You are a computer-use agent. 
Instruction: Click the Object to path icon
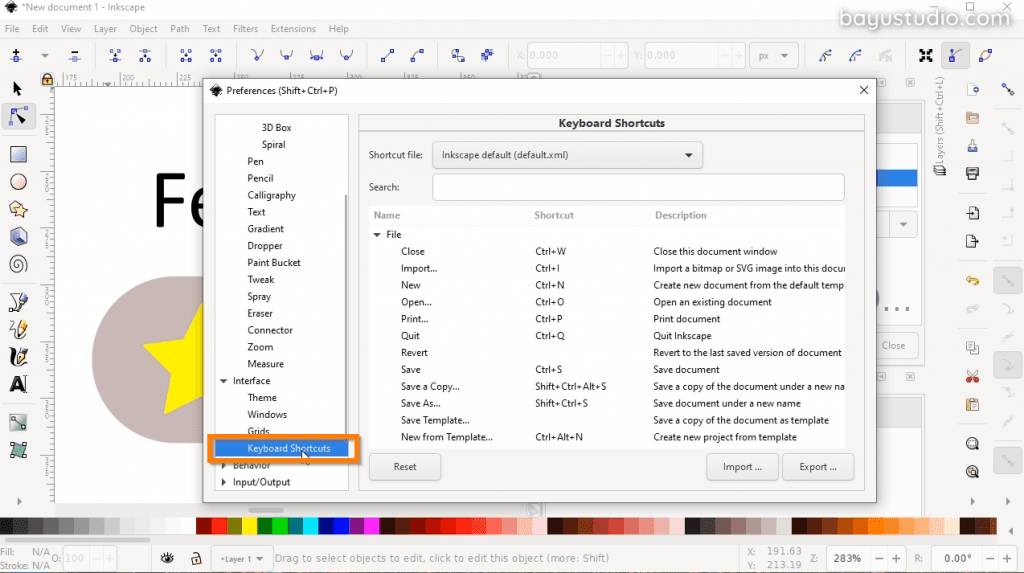click(458, 56)
